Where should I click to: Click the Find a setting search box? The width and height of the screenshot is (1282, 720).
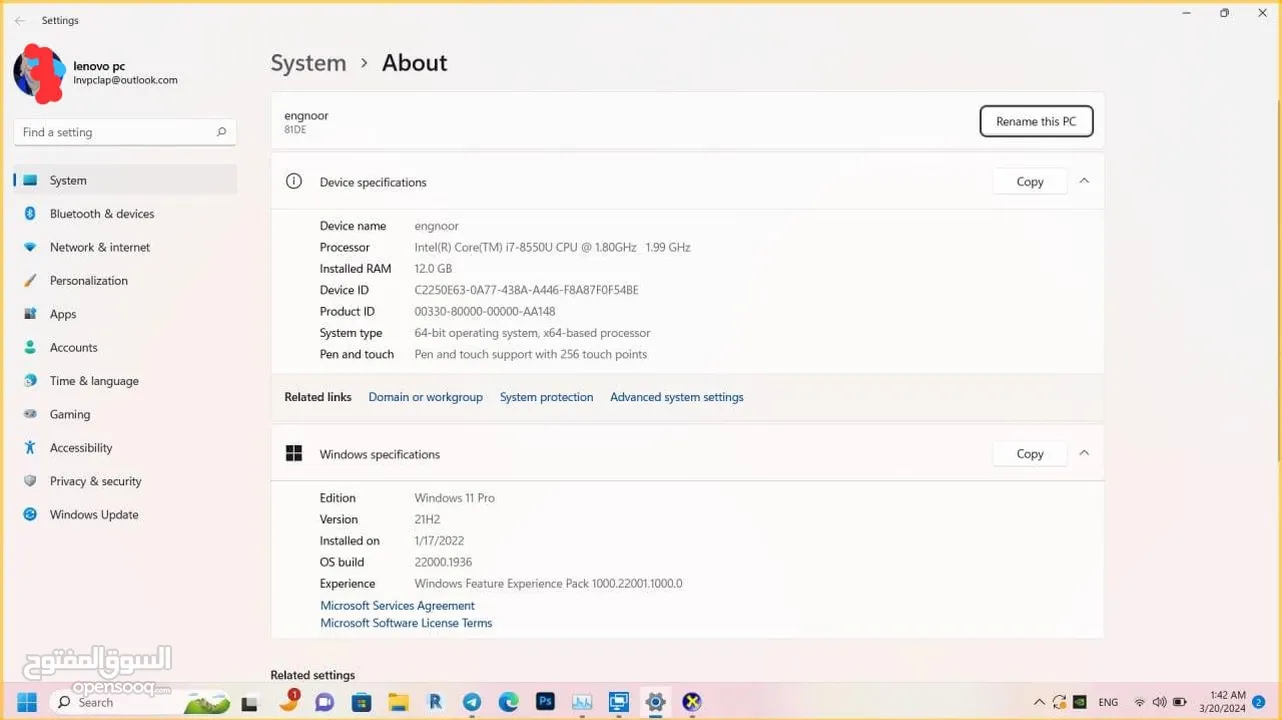tap(125, 132)
